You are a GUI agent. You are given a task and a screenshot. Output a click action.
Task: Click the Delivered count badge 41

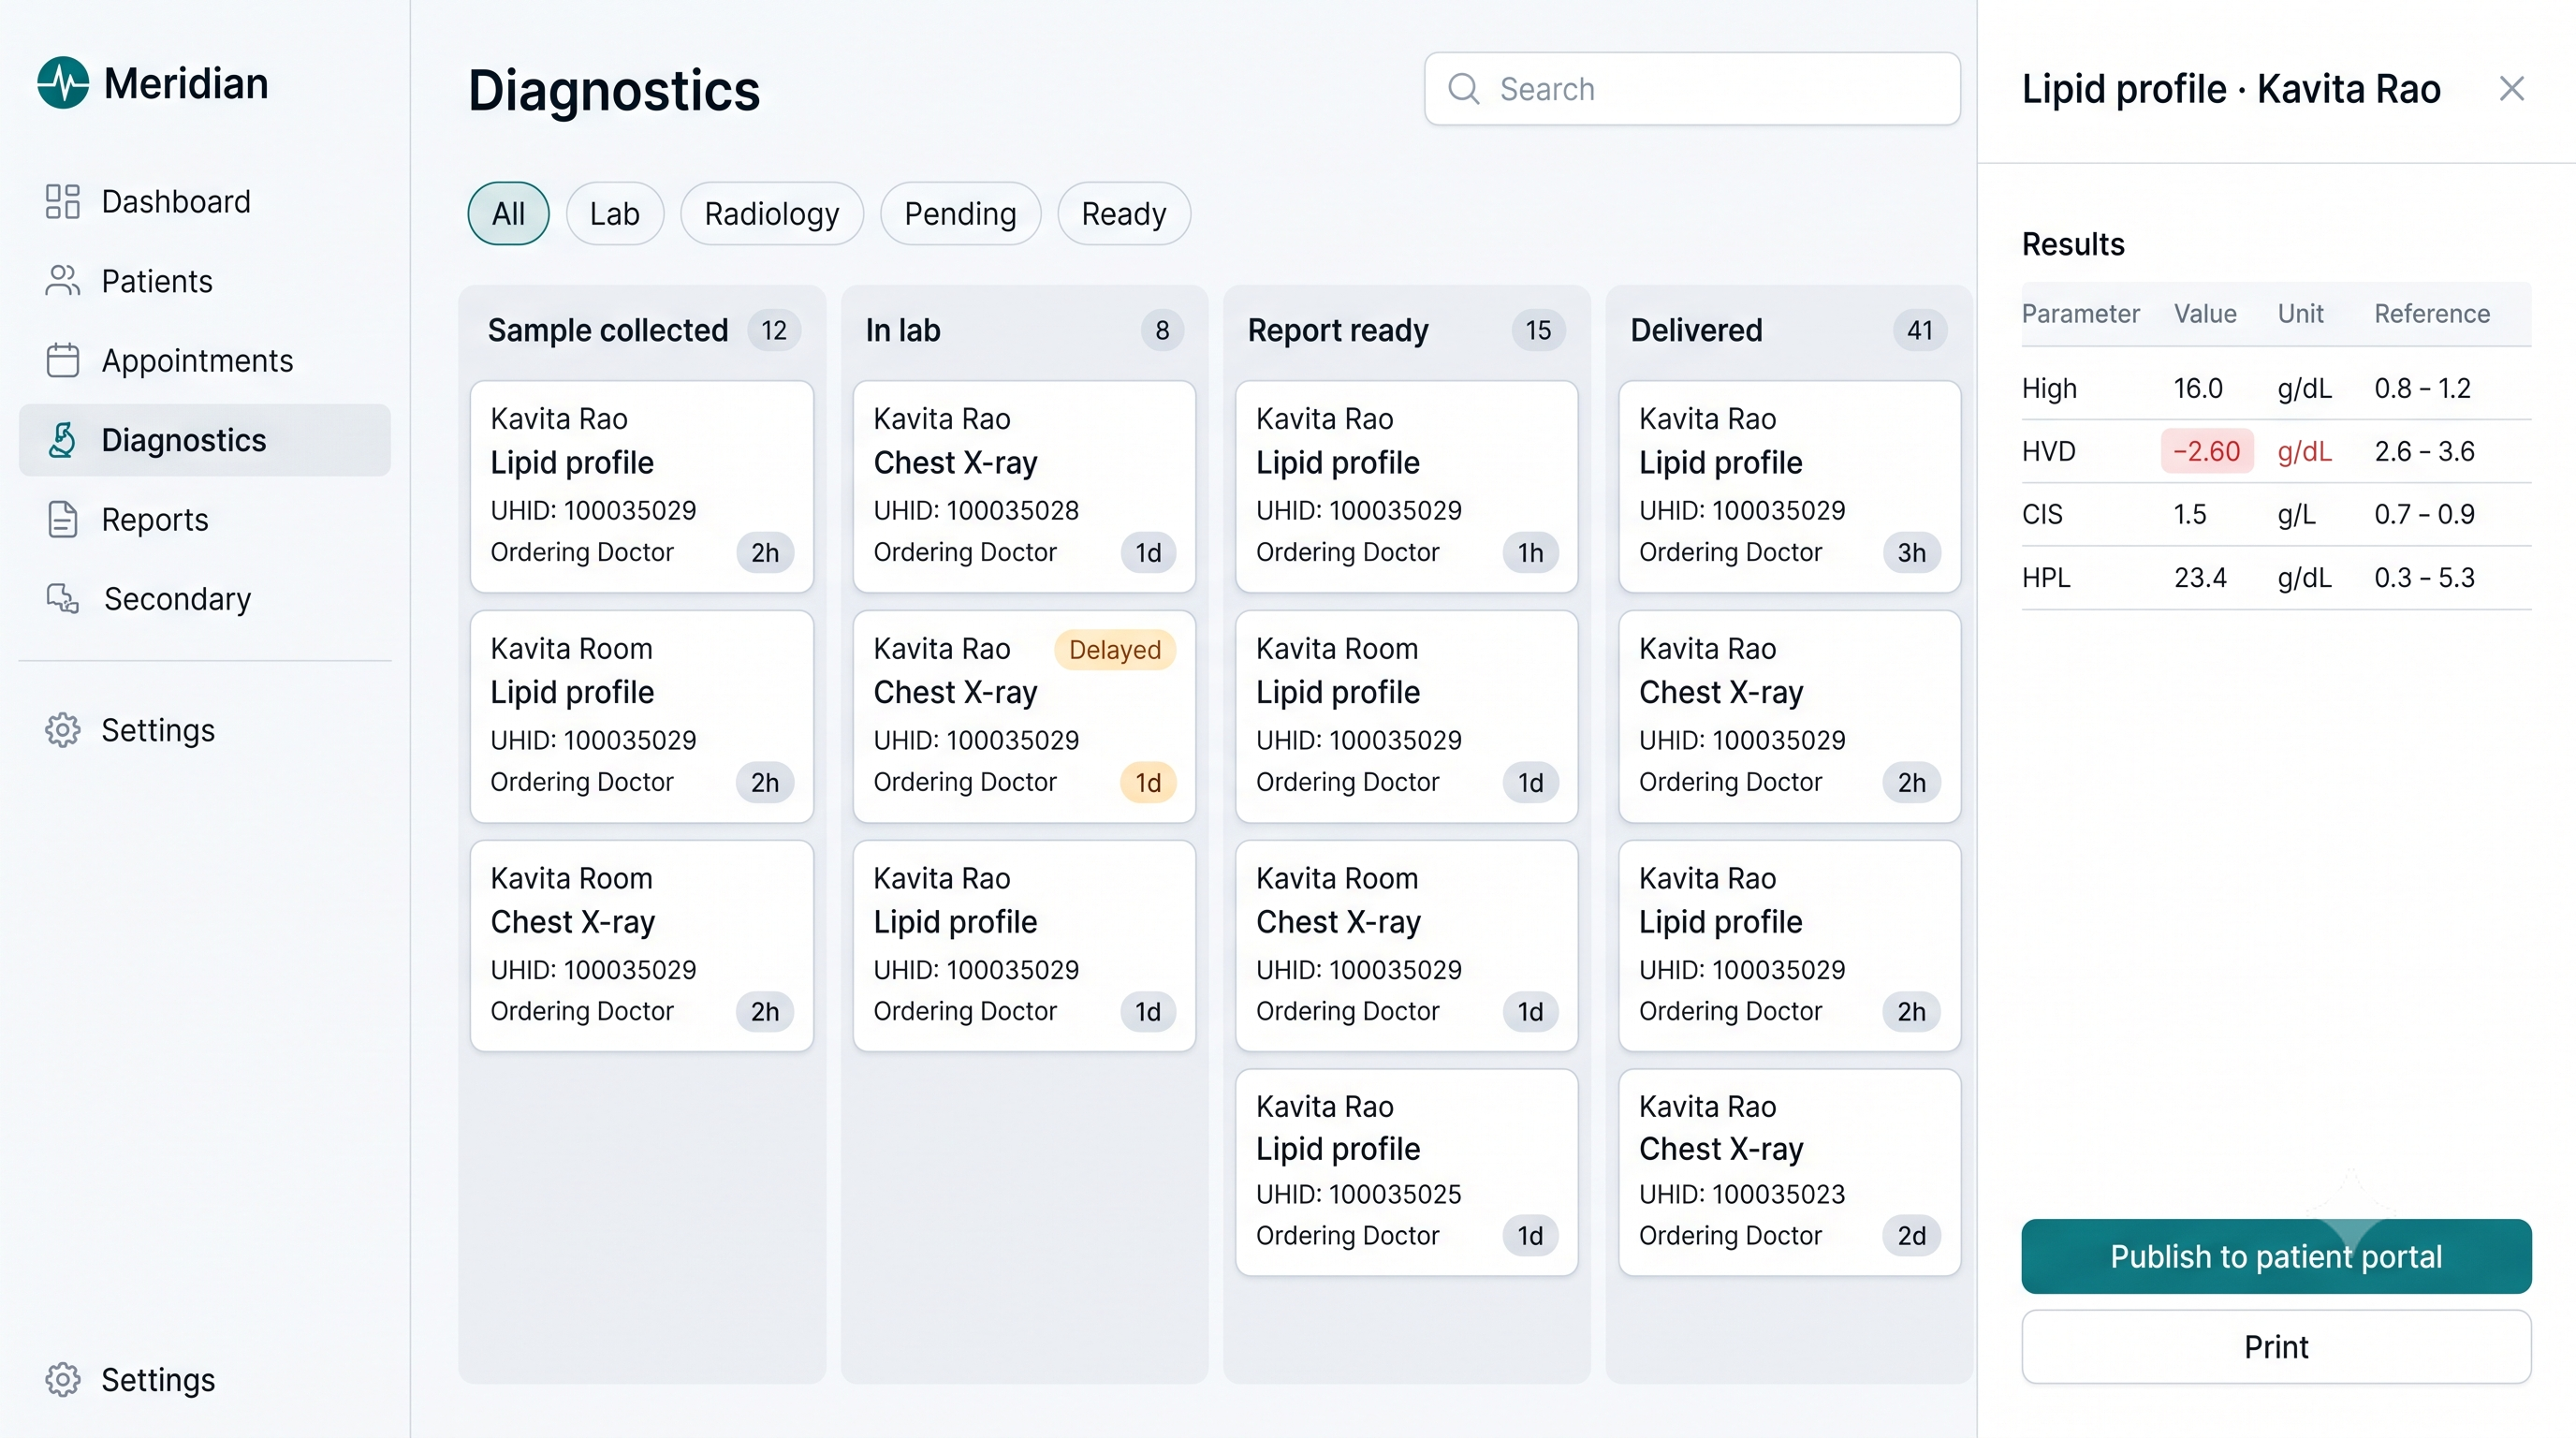pos(1919,330)
